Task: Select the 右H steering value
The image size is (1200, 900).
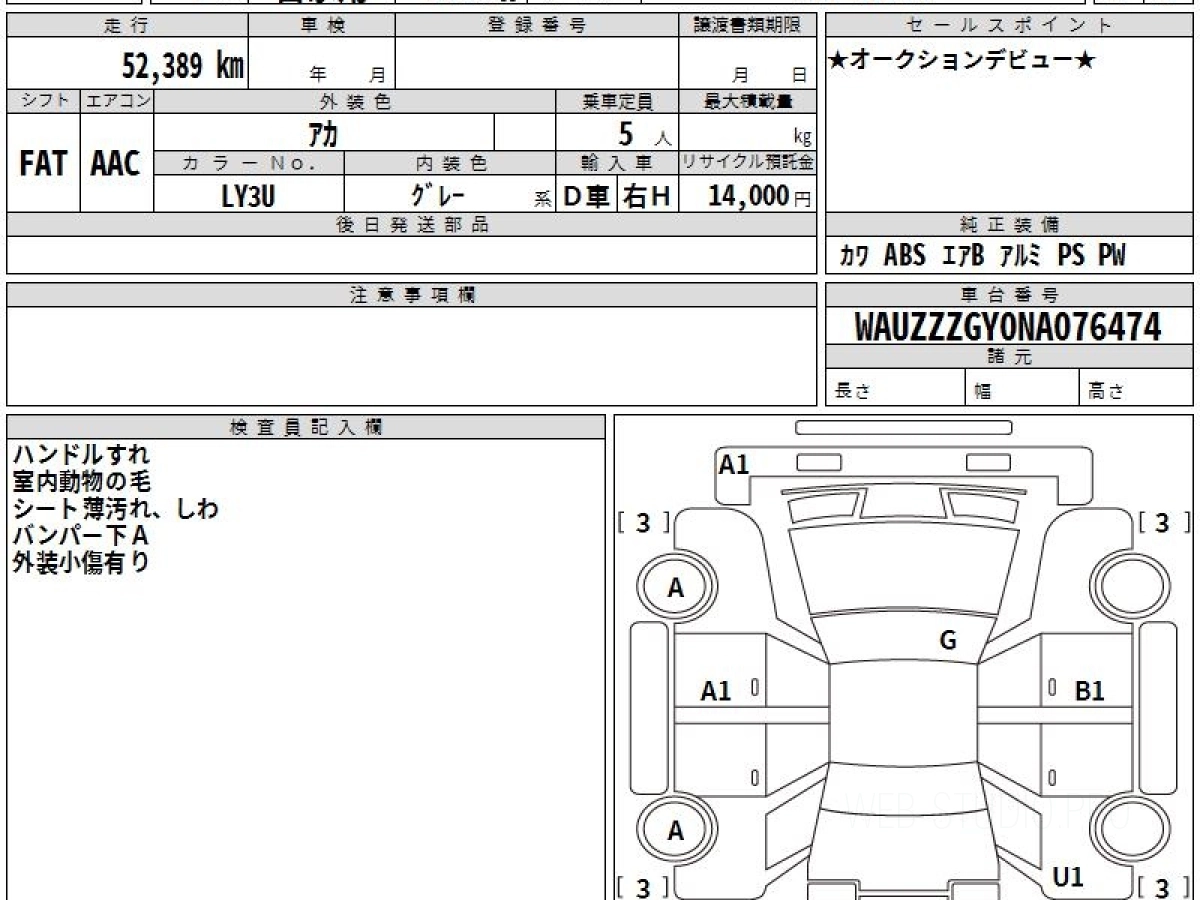Action: coord(648,197)
